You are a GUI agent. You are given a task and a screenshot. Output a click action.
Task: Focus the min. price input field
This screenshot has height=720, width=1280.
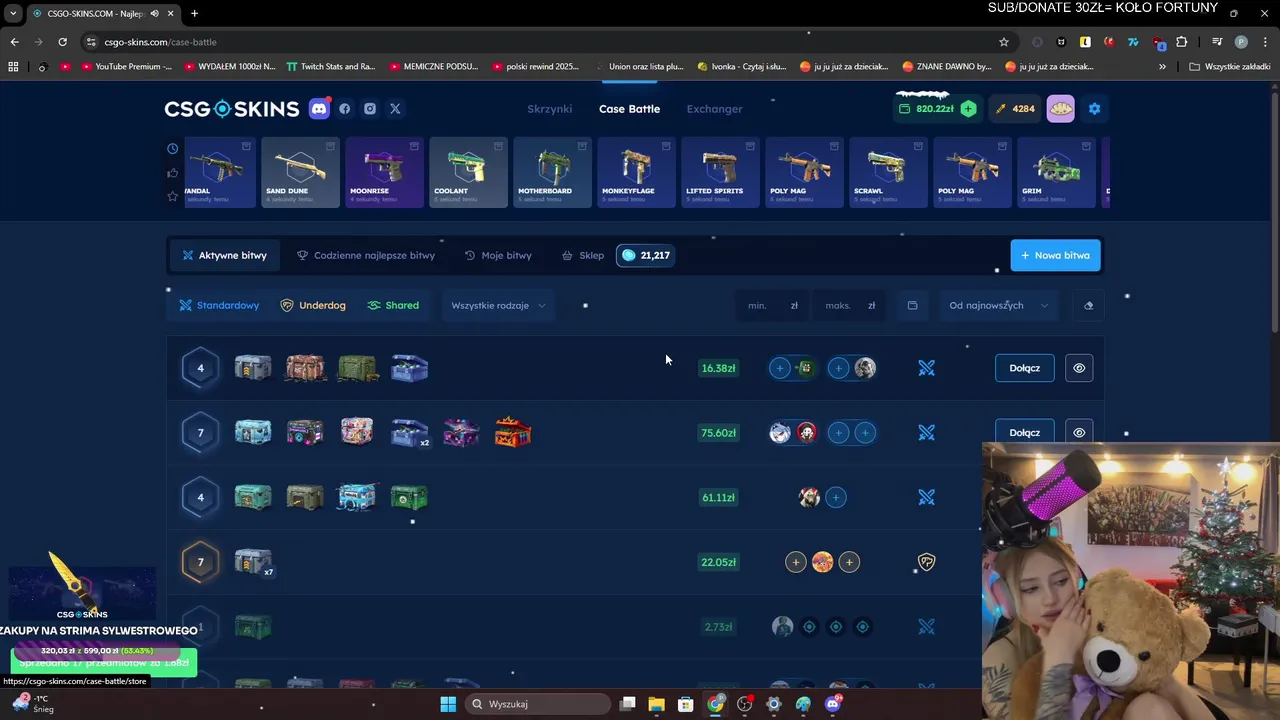(772, 305)
